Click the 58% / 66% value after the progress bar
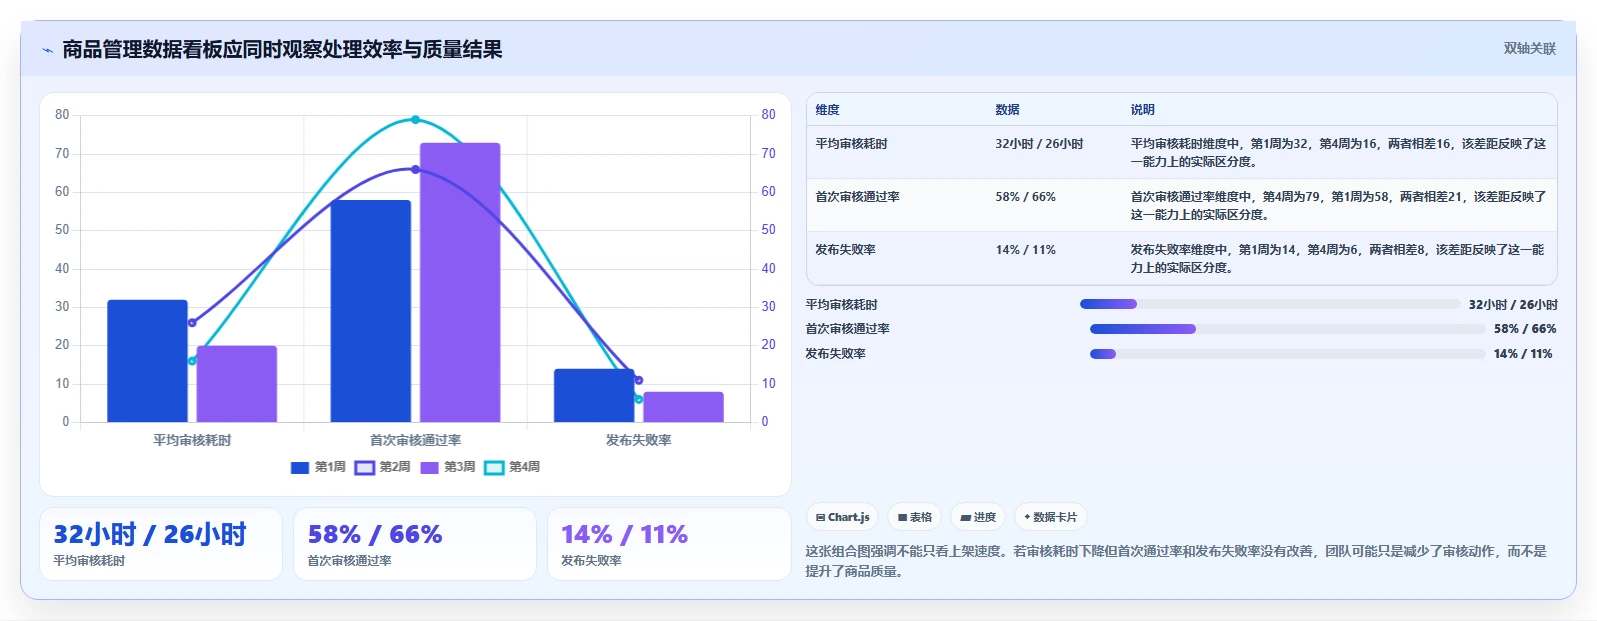The image size is (1597, 621). tap(1525, 329)
